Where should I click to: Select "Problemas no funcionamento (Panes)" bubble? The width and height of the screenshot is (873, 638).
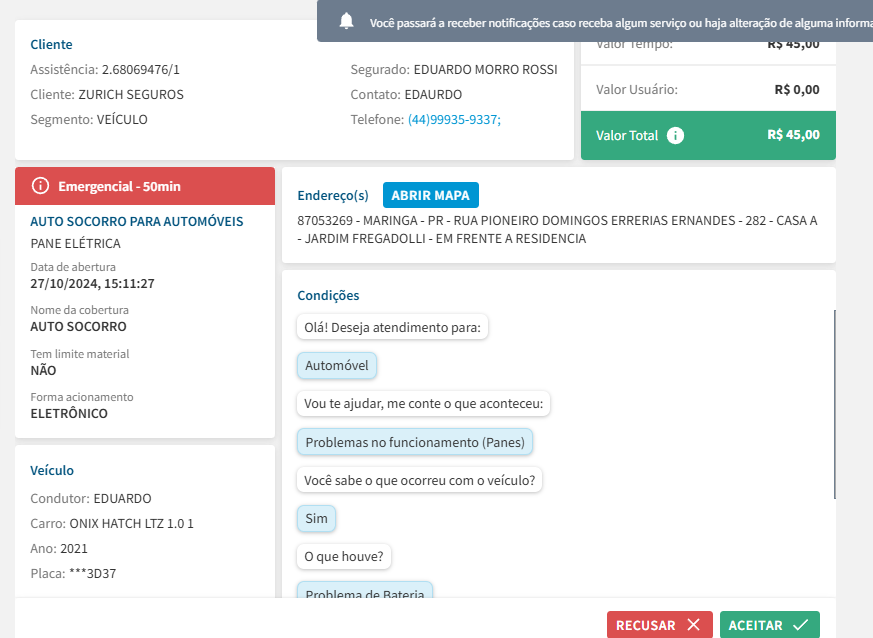pos(415,442)
